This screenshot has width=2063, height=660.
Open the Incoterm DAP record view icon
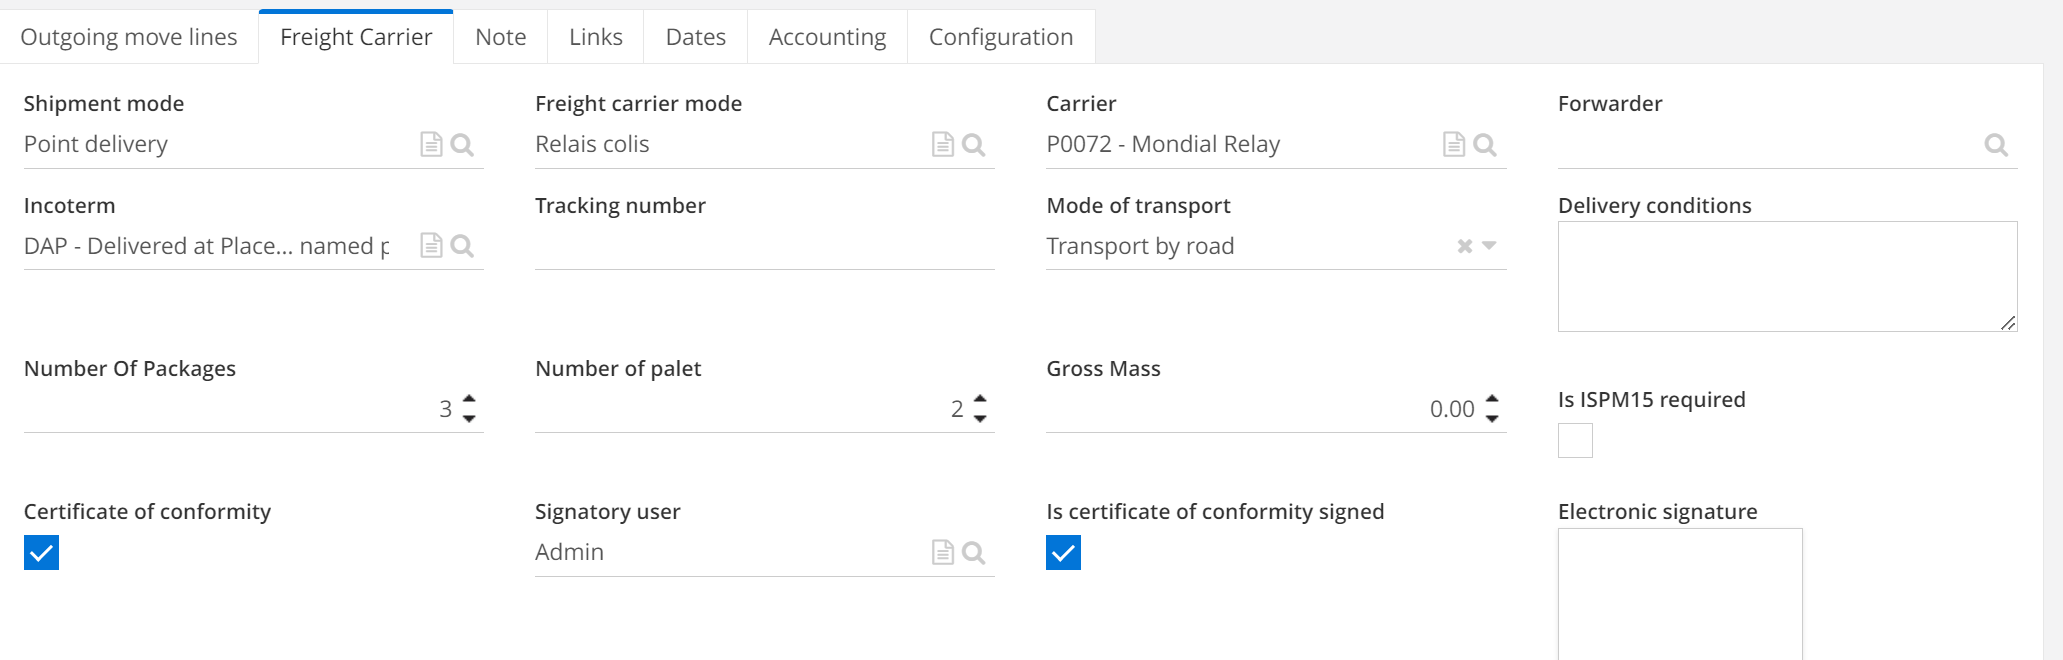pyautogui.click(x=432, y=245)
